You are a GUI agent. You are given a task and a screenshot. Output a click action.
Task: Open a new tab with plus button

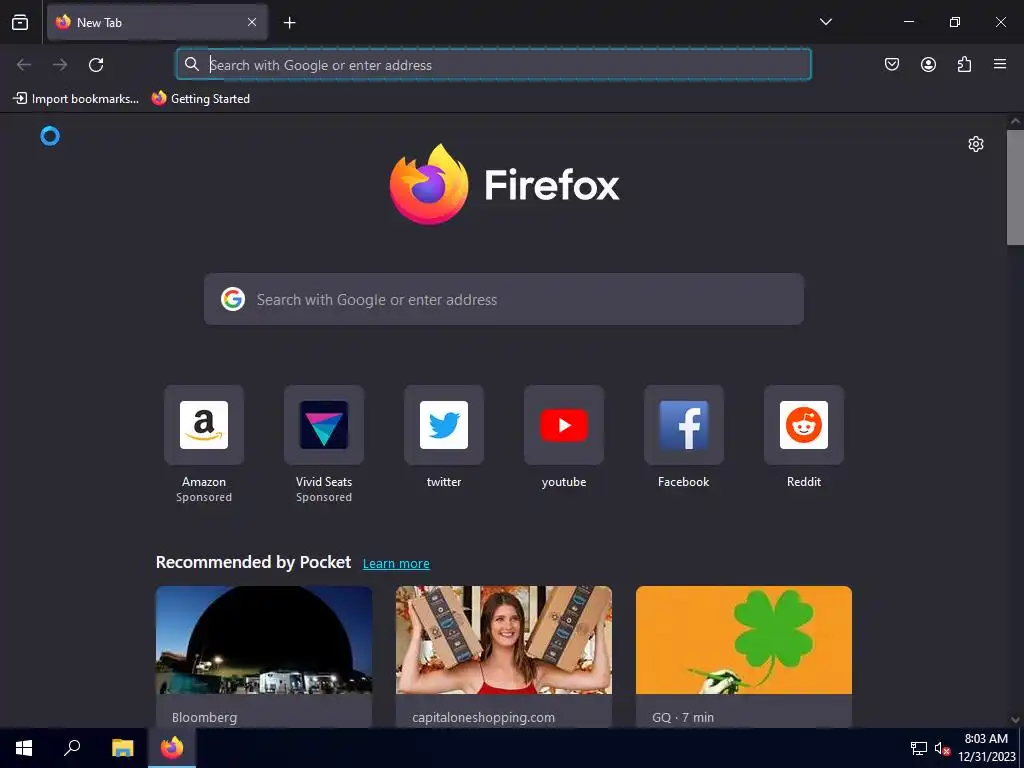289,23
